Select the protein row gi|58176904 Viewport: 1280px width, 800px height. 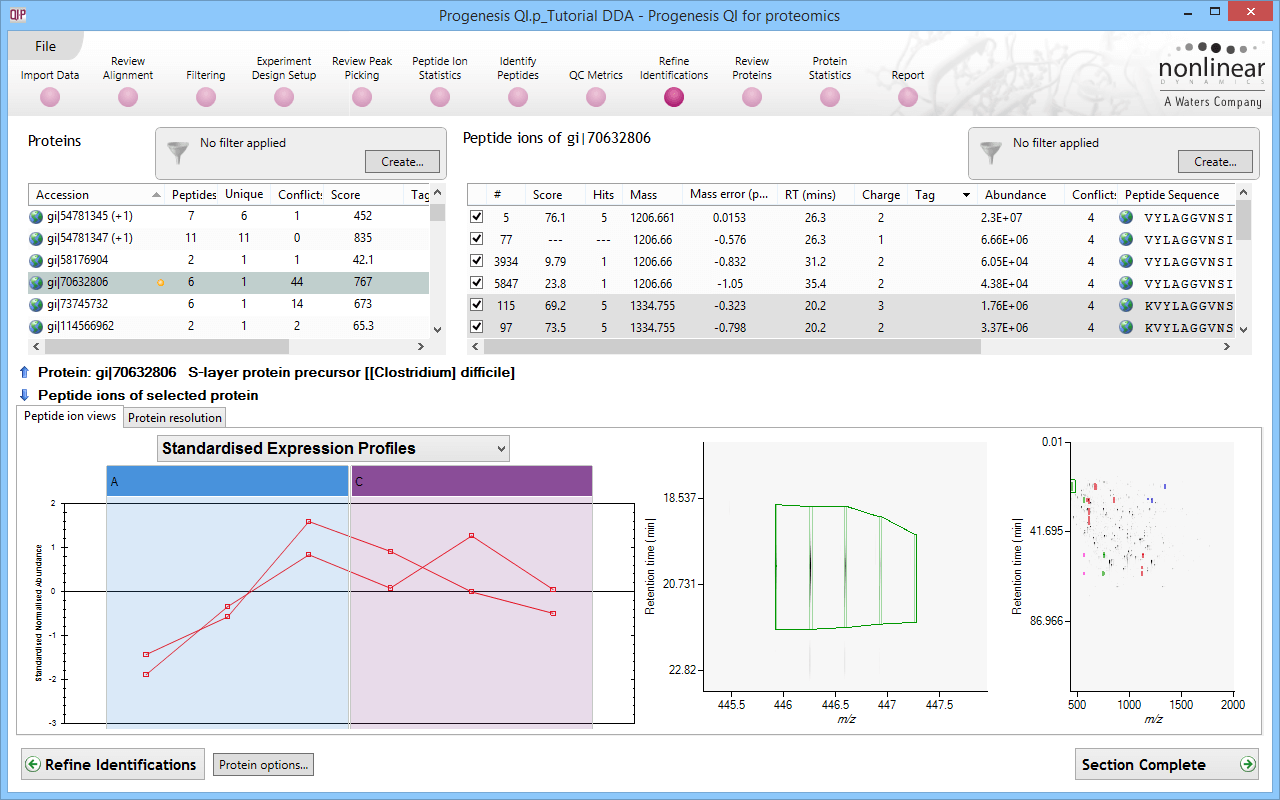[229, 260]
